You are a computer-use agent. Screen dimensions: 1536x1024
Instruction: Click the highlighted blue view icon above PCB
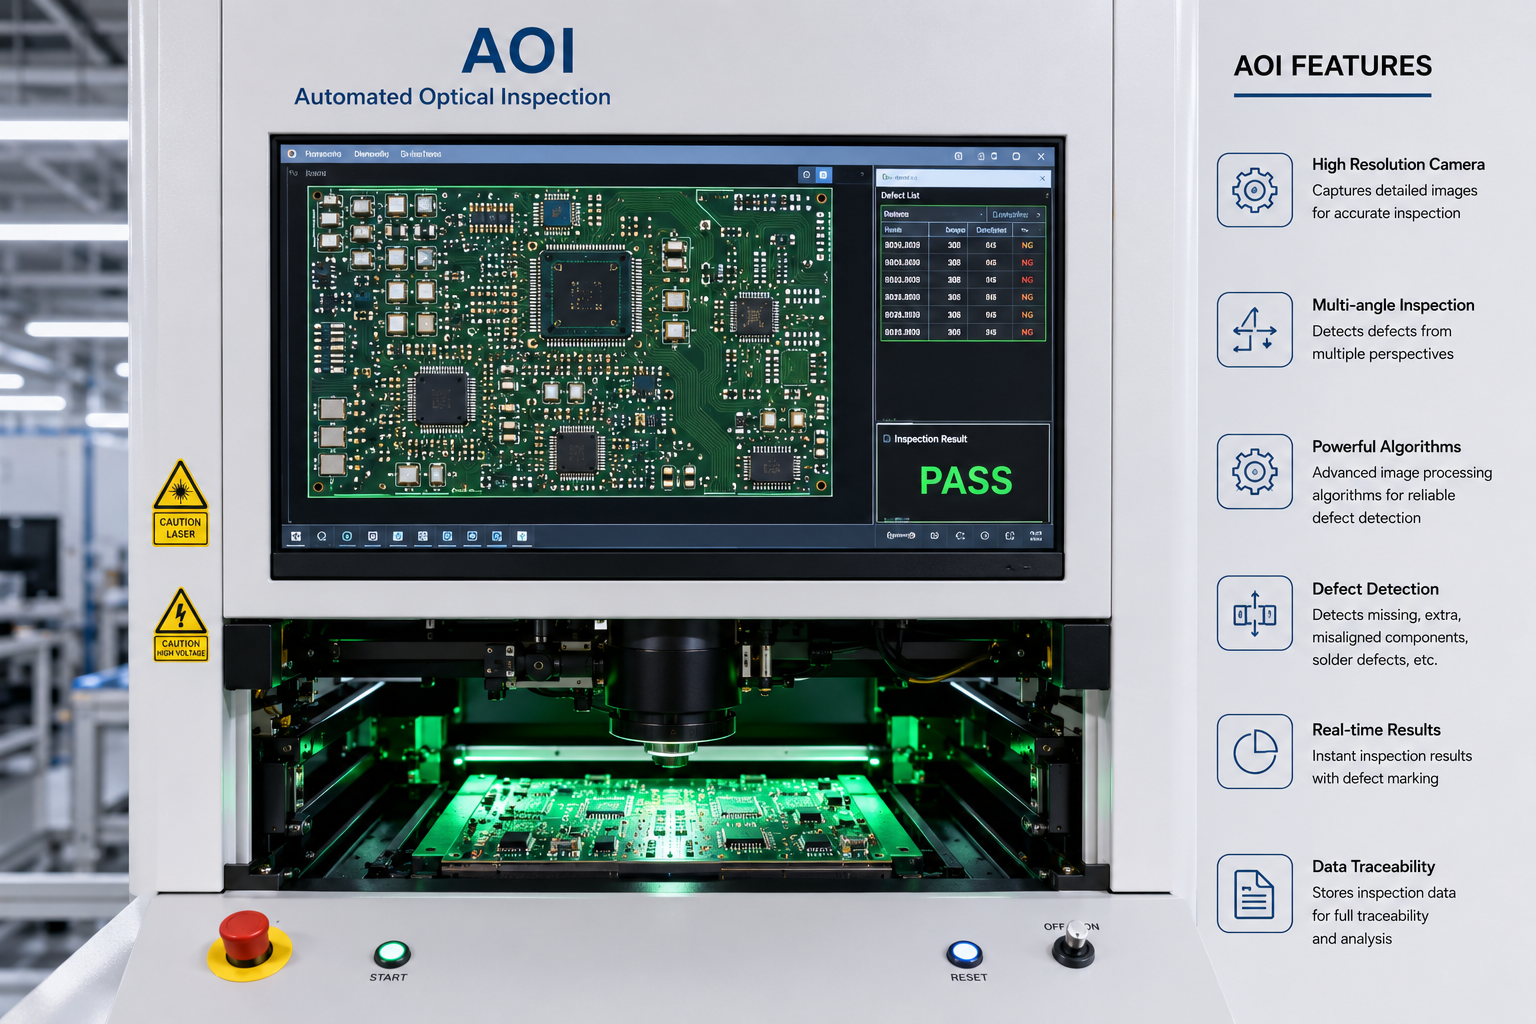point(824,175)
